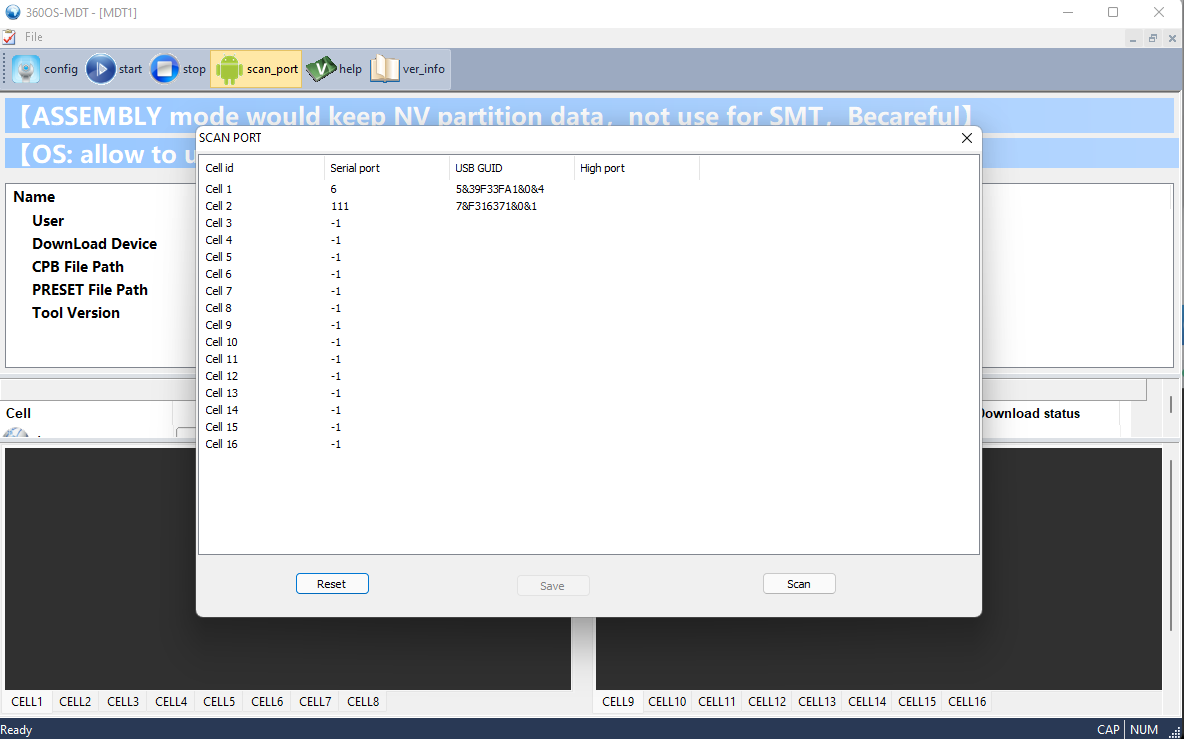This screenshot has width=1184, height=739.
Task: Select the Cell 1 serial port value 6
Action: [x=333, y=189]
